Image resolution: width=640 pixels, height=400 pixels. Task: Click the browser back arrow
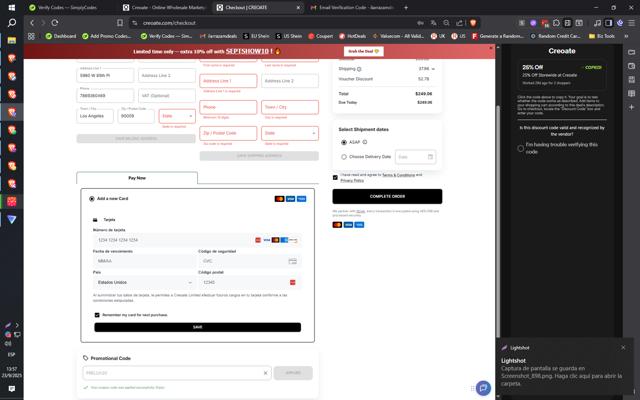(x=32, y=23)
